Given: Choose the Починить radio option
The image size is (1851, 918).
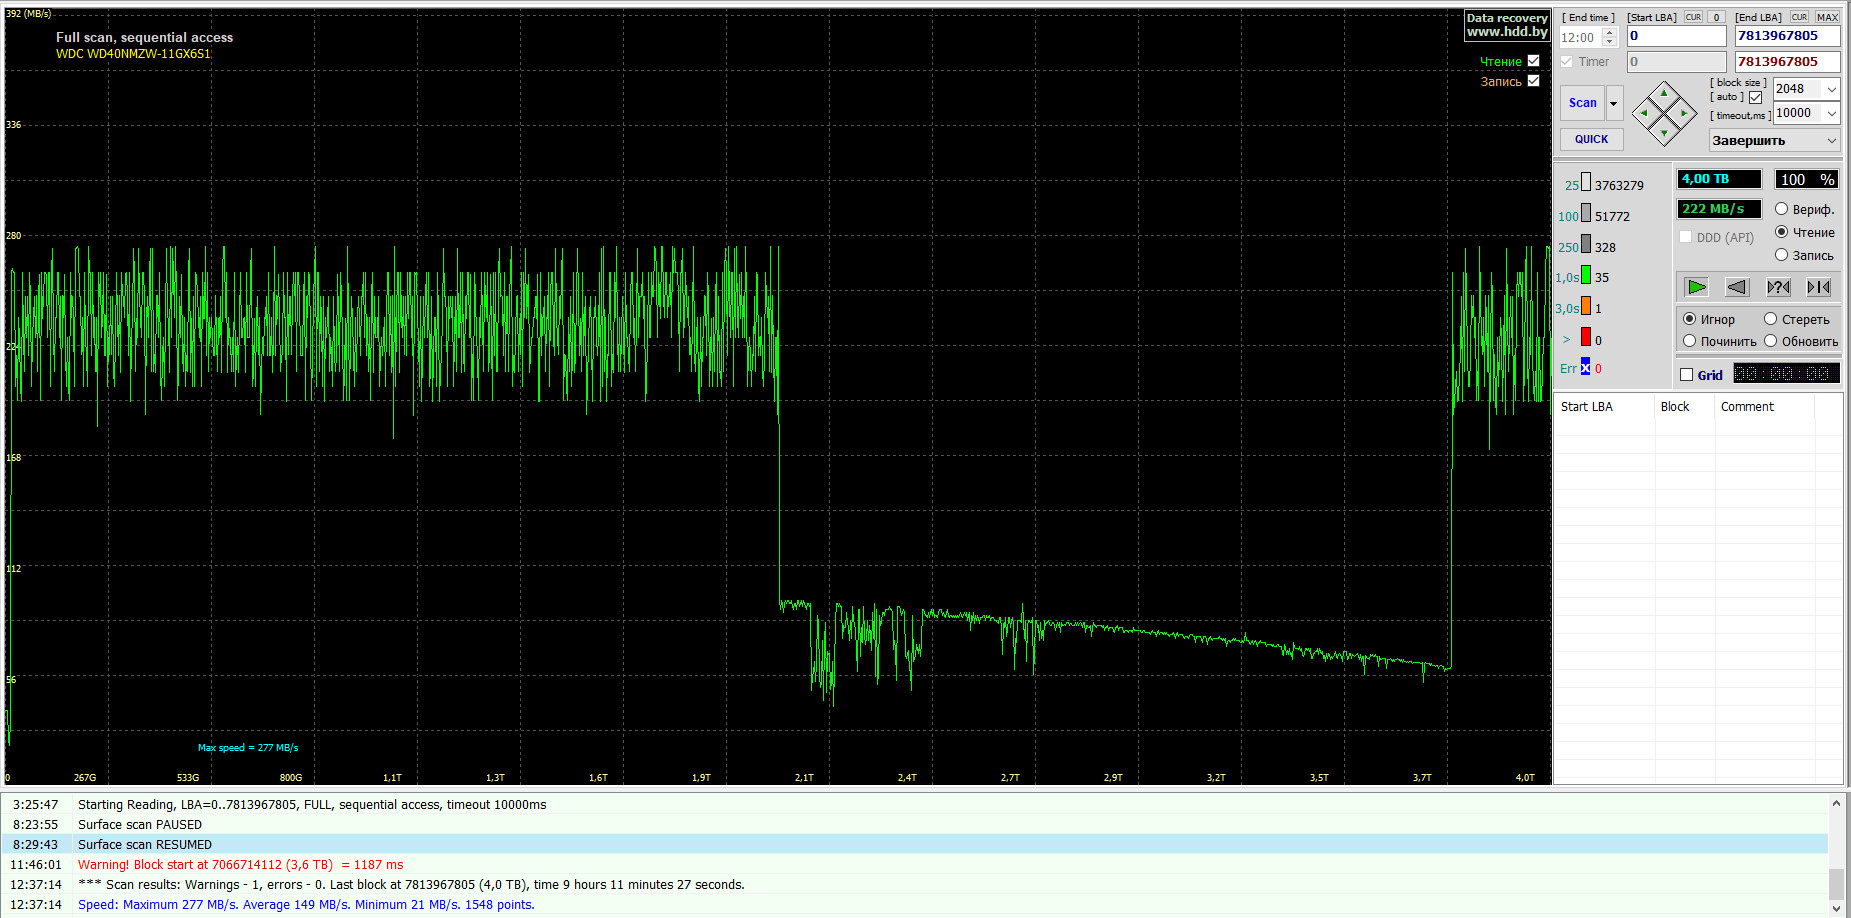Looking at the screenshot, I should pos(1690,341).
